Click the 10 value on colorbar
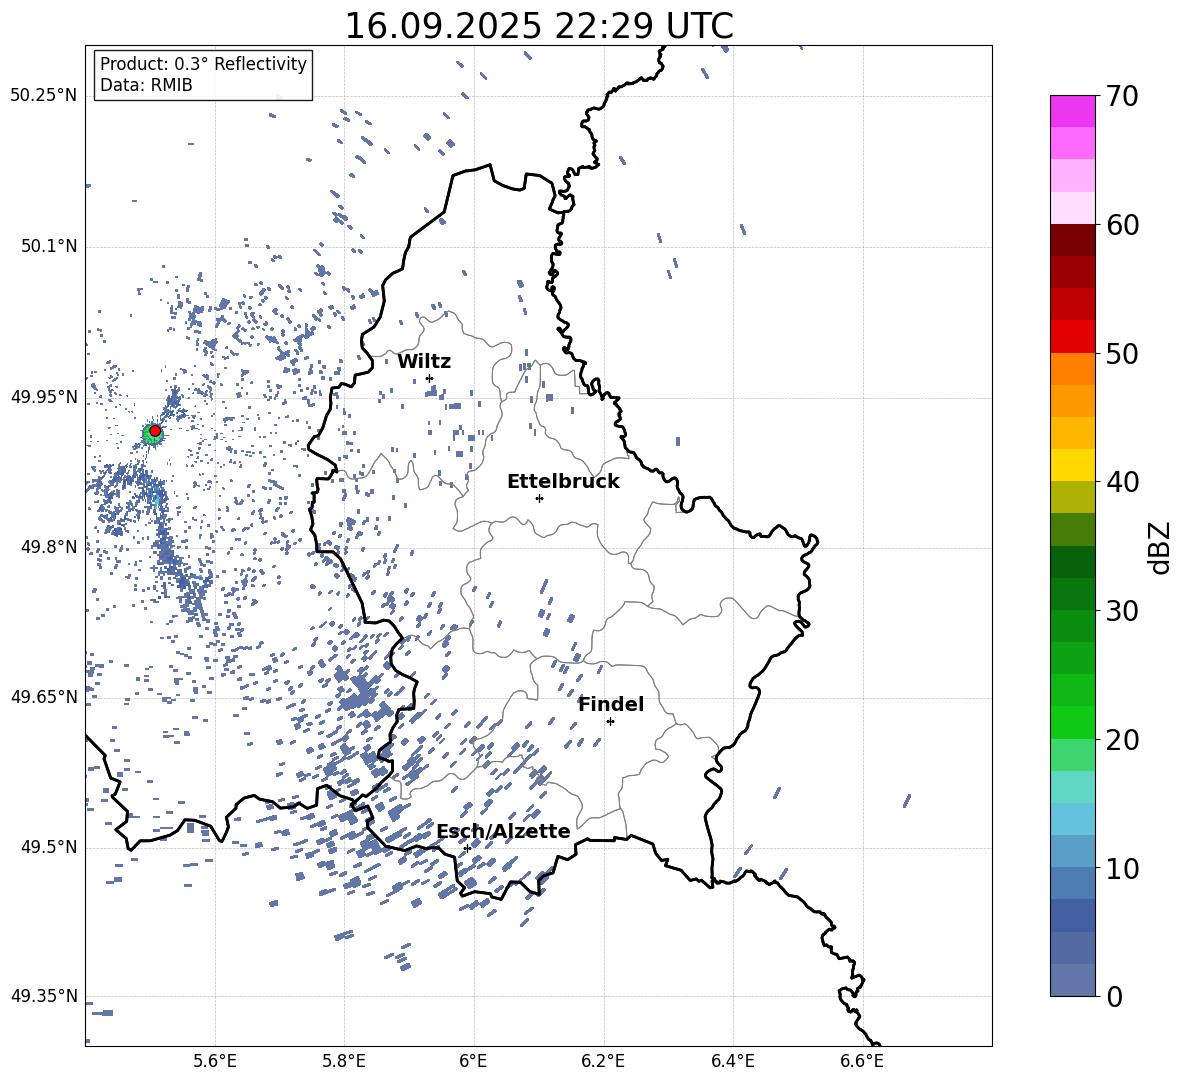Image resolution: width=1184 pixels, height=1081 pixels. point(1123,868)
